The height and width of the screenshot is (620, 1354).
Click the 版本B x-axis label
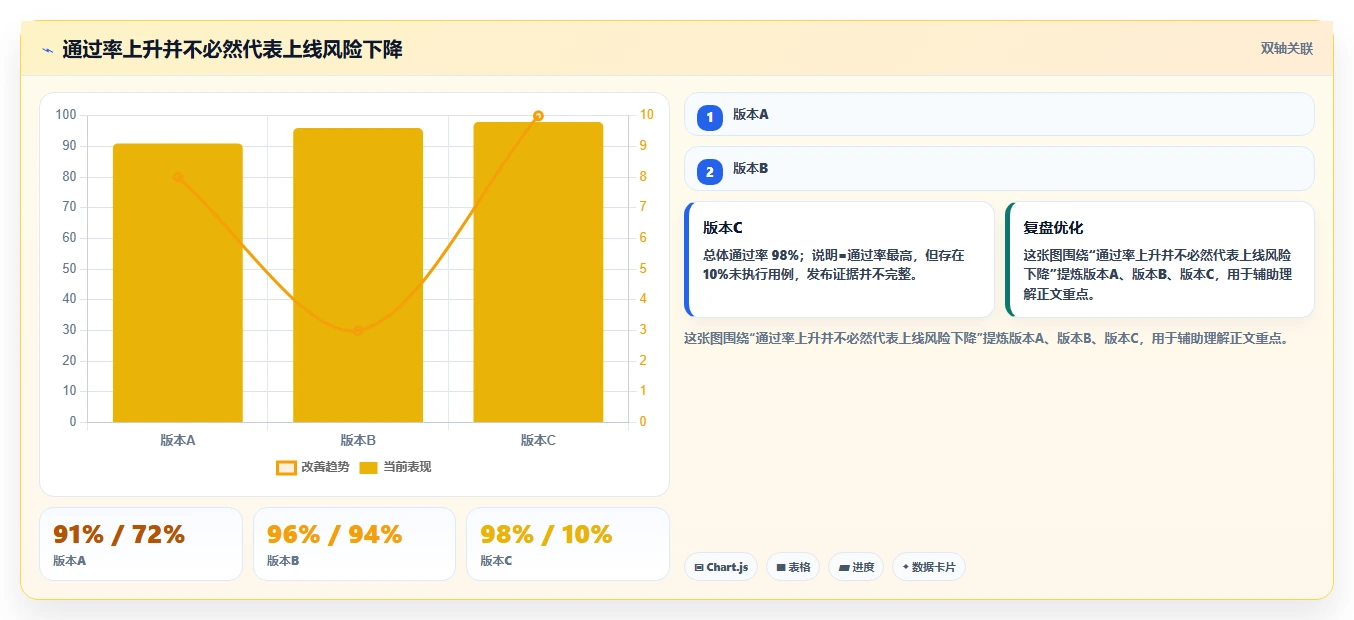[x=358, y=440]
